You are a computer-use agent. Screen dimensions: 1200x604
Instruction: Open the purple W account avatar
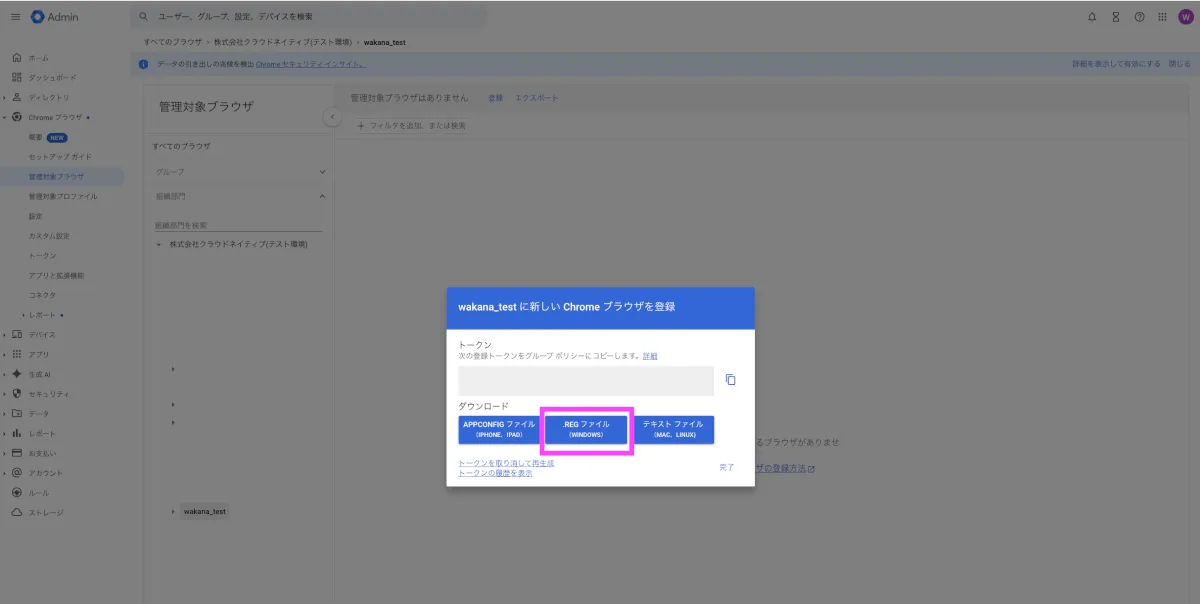pyautogui.click(x=1185, y=17)
